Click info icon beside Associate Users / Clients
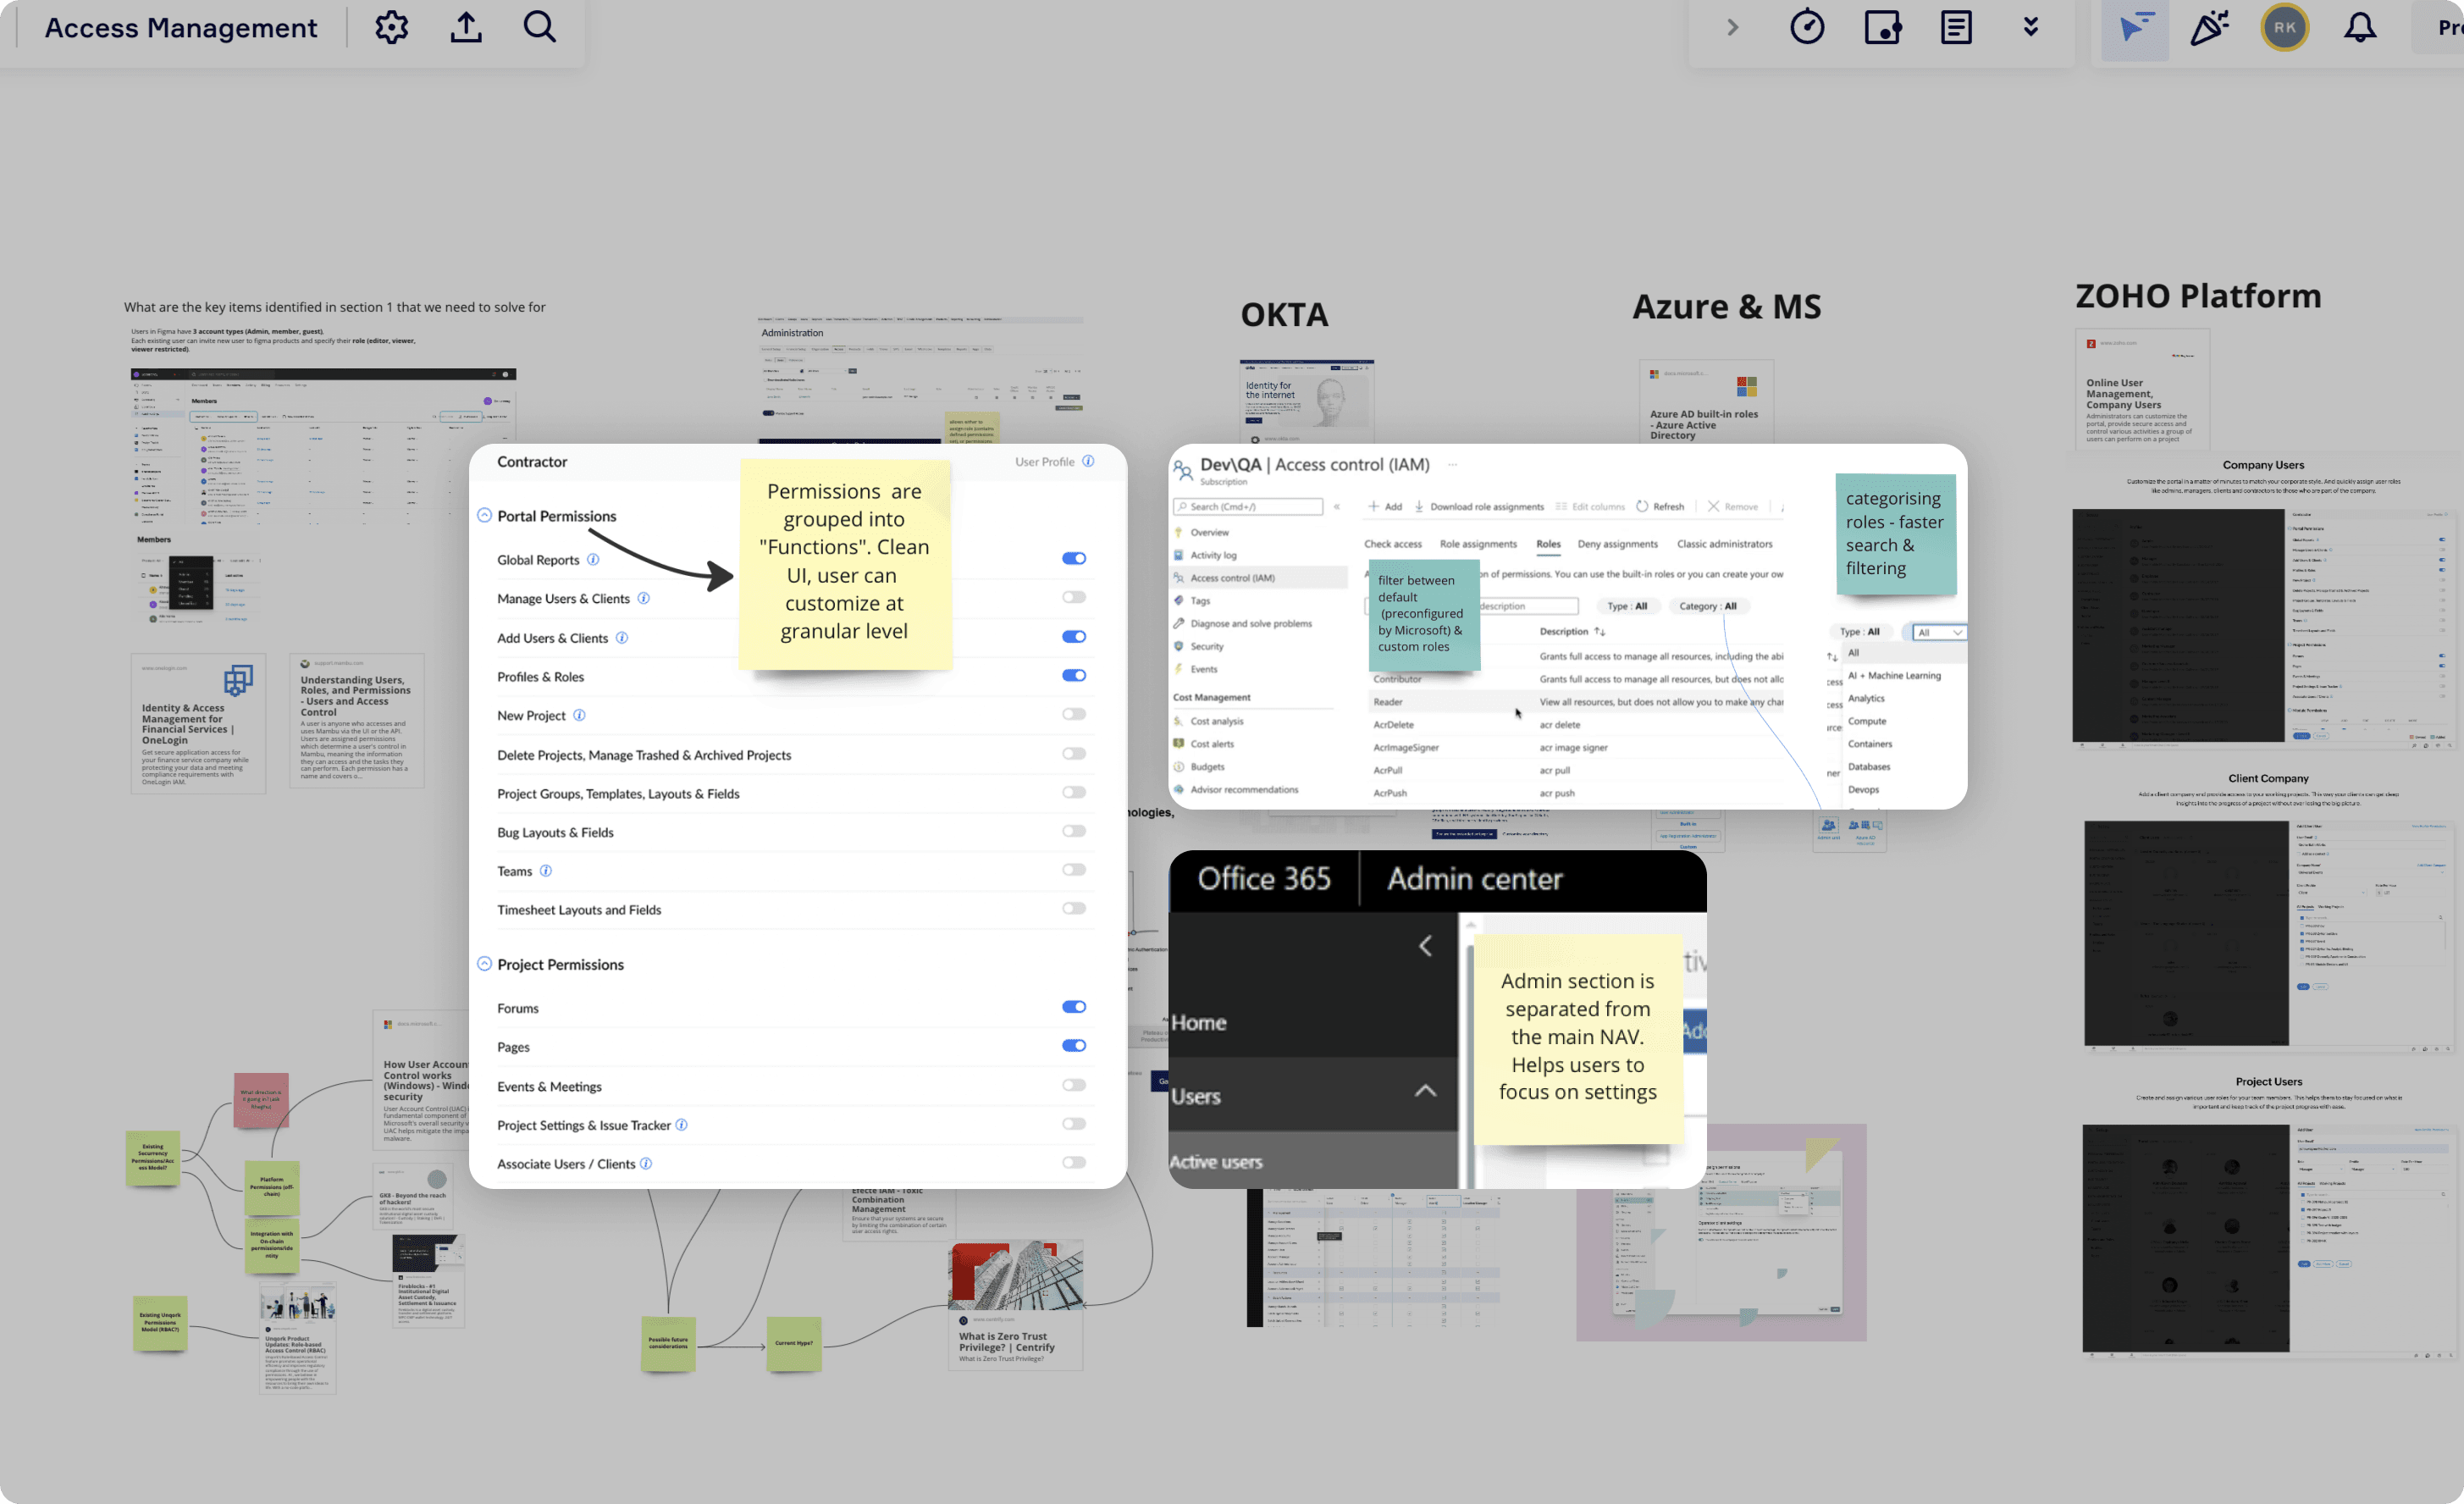Viewport: 2464px width, 1504px height. click(x=646, y=1163)
